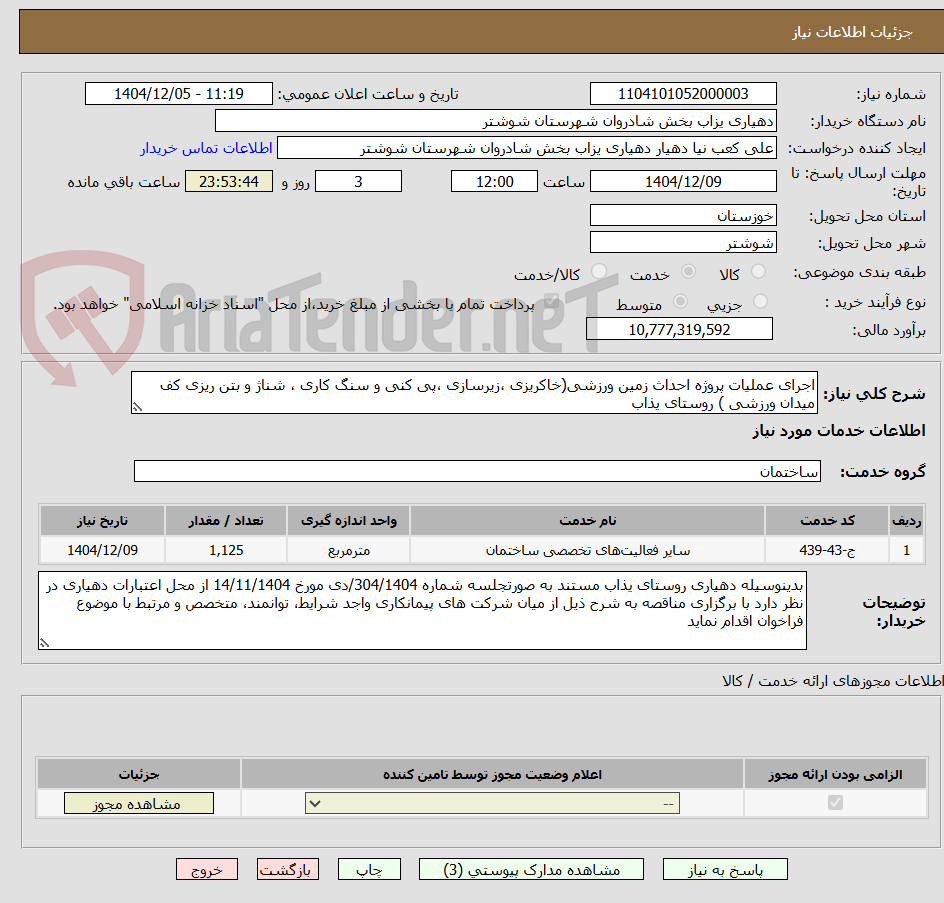Image resolution: width=944 pixels, height=903 pixels.
Task: Click the اطلاعات خدمات مورد نیاز heading
Action: 839,430
